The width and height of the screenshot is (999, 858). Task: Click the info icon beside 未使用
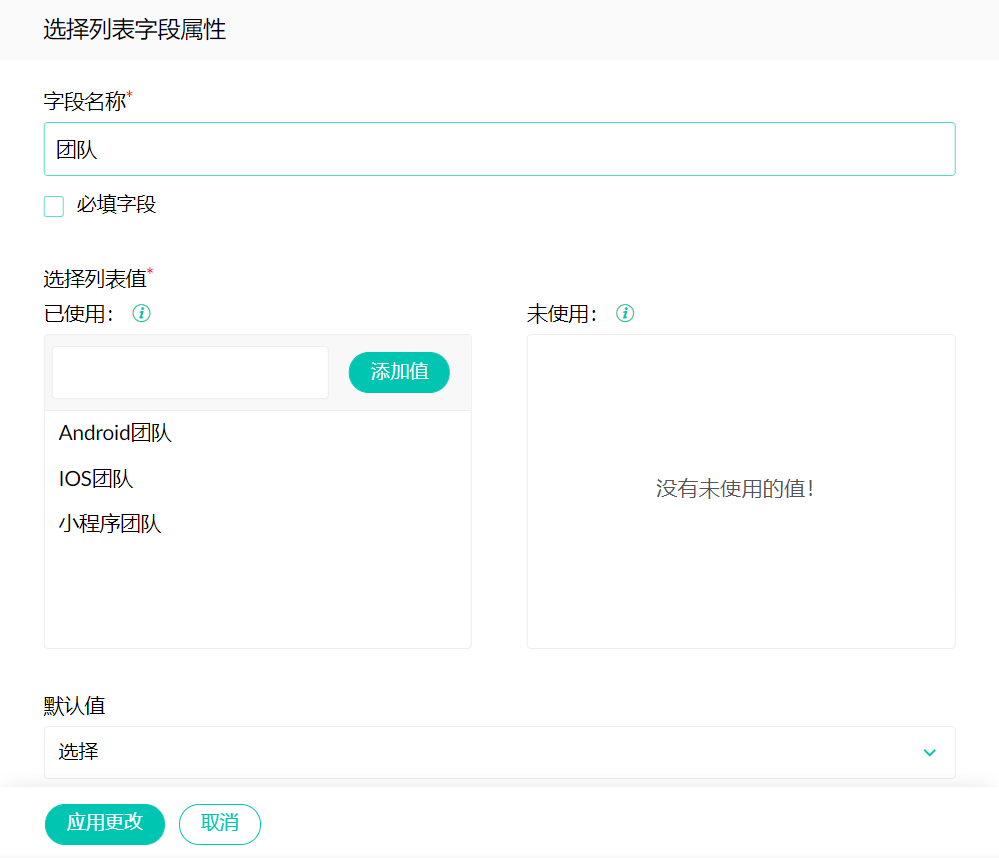point(625,314)
